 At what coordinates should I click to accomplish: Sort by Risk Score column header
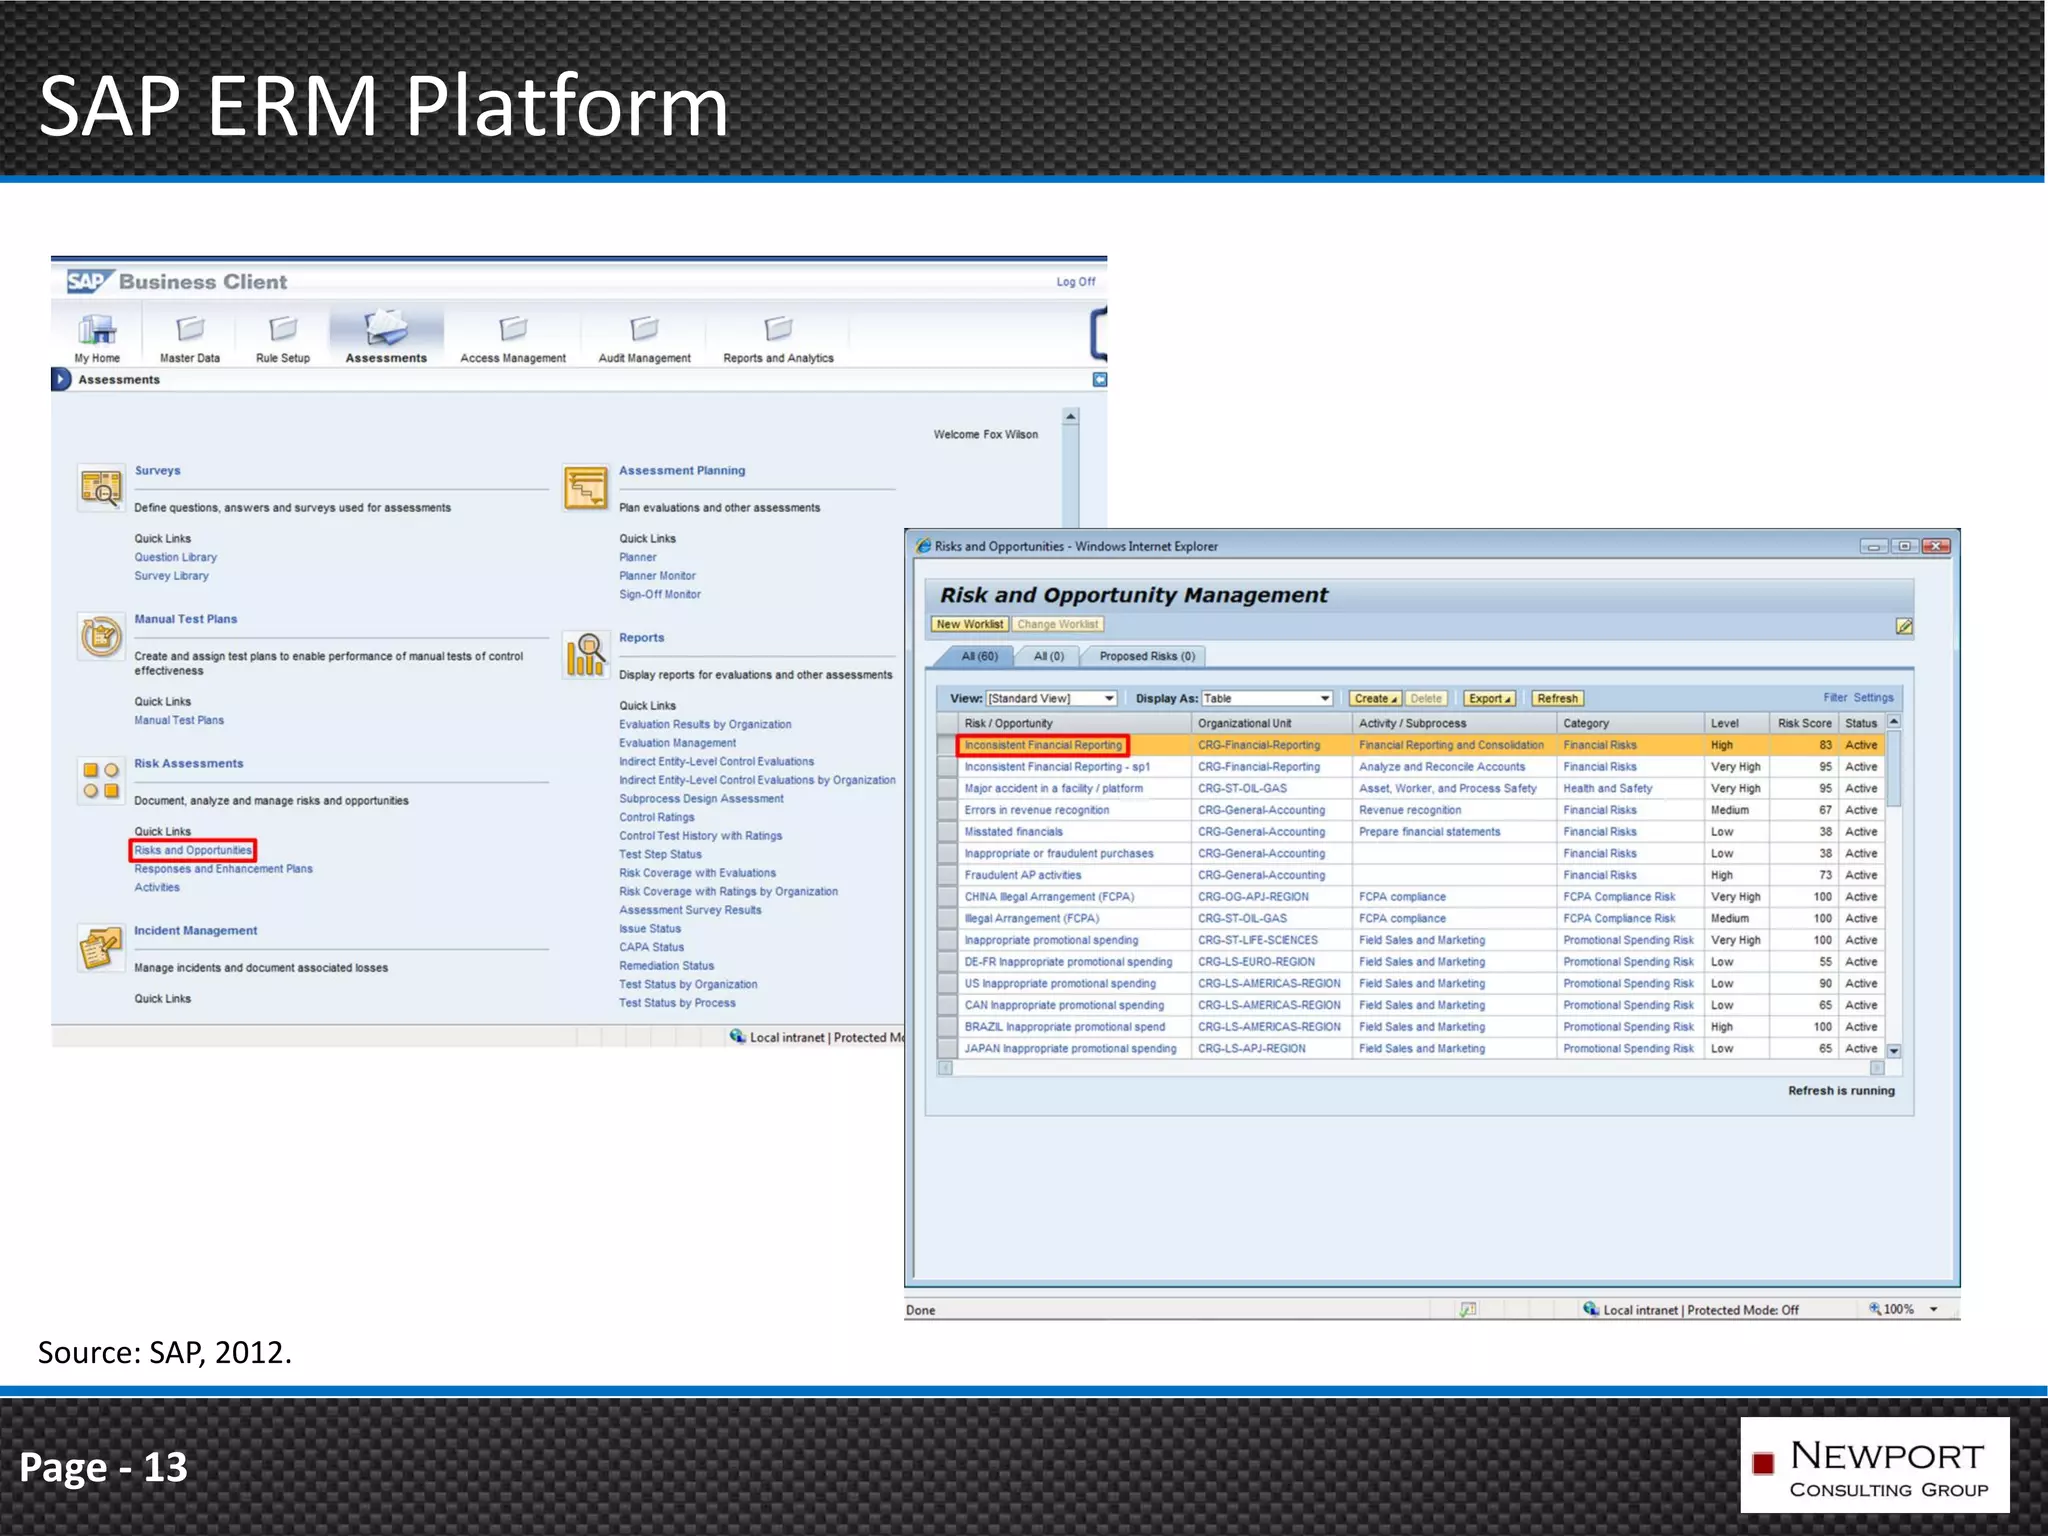(1804, 723)
